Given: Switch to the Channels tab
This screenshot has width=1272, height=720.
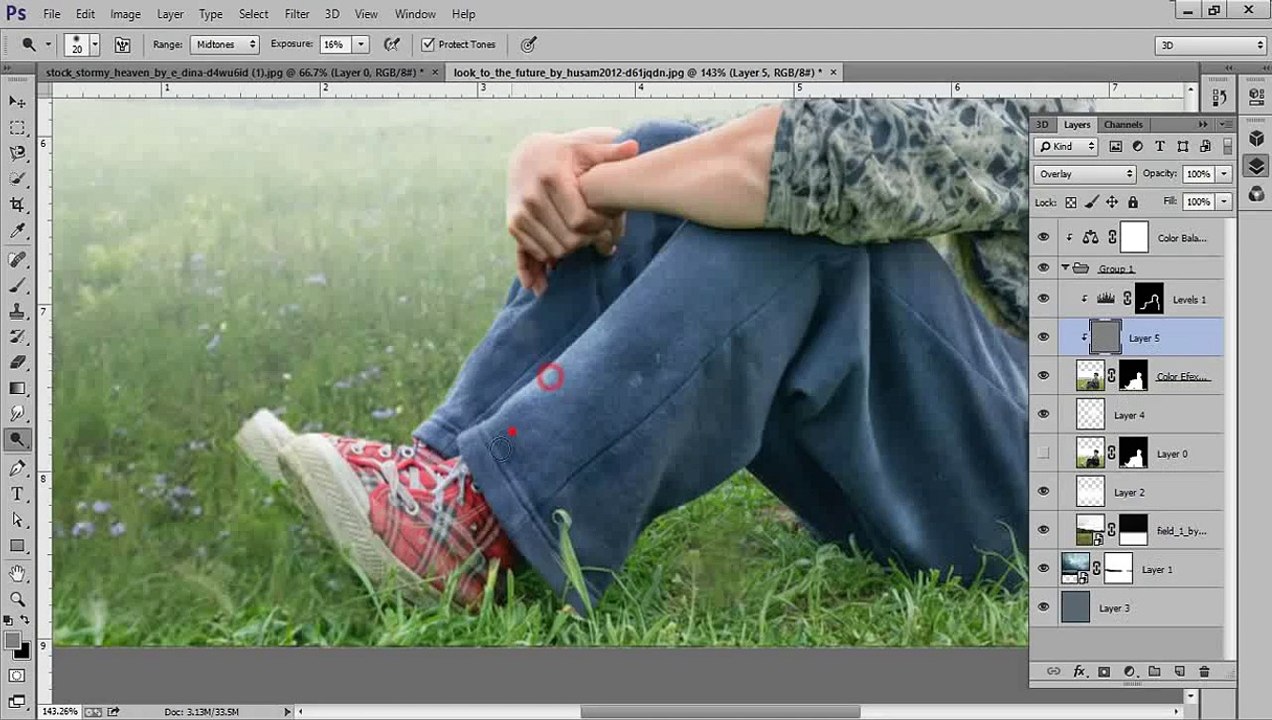Looking at the screenshot, I should tap(1123, 125).
